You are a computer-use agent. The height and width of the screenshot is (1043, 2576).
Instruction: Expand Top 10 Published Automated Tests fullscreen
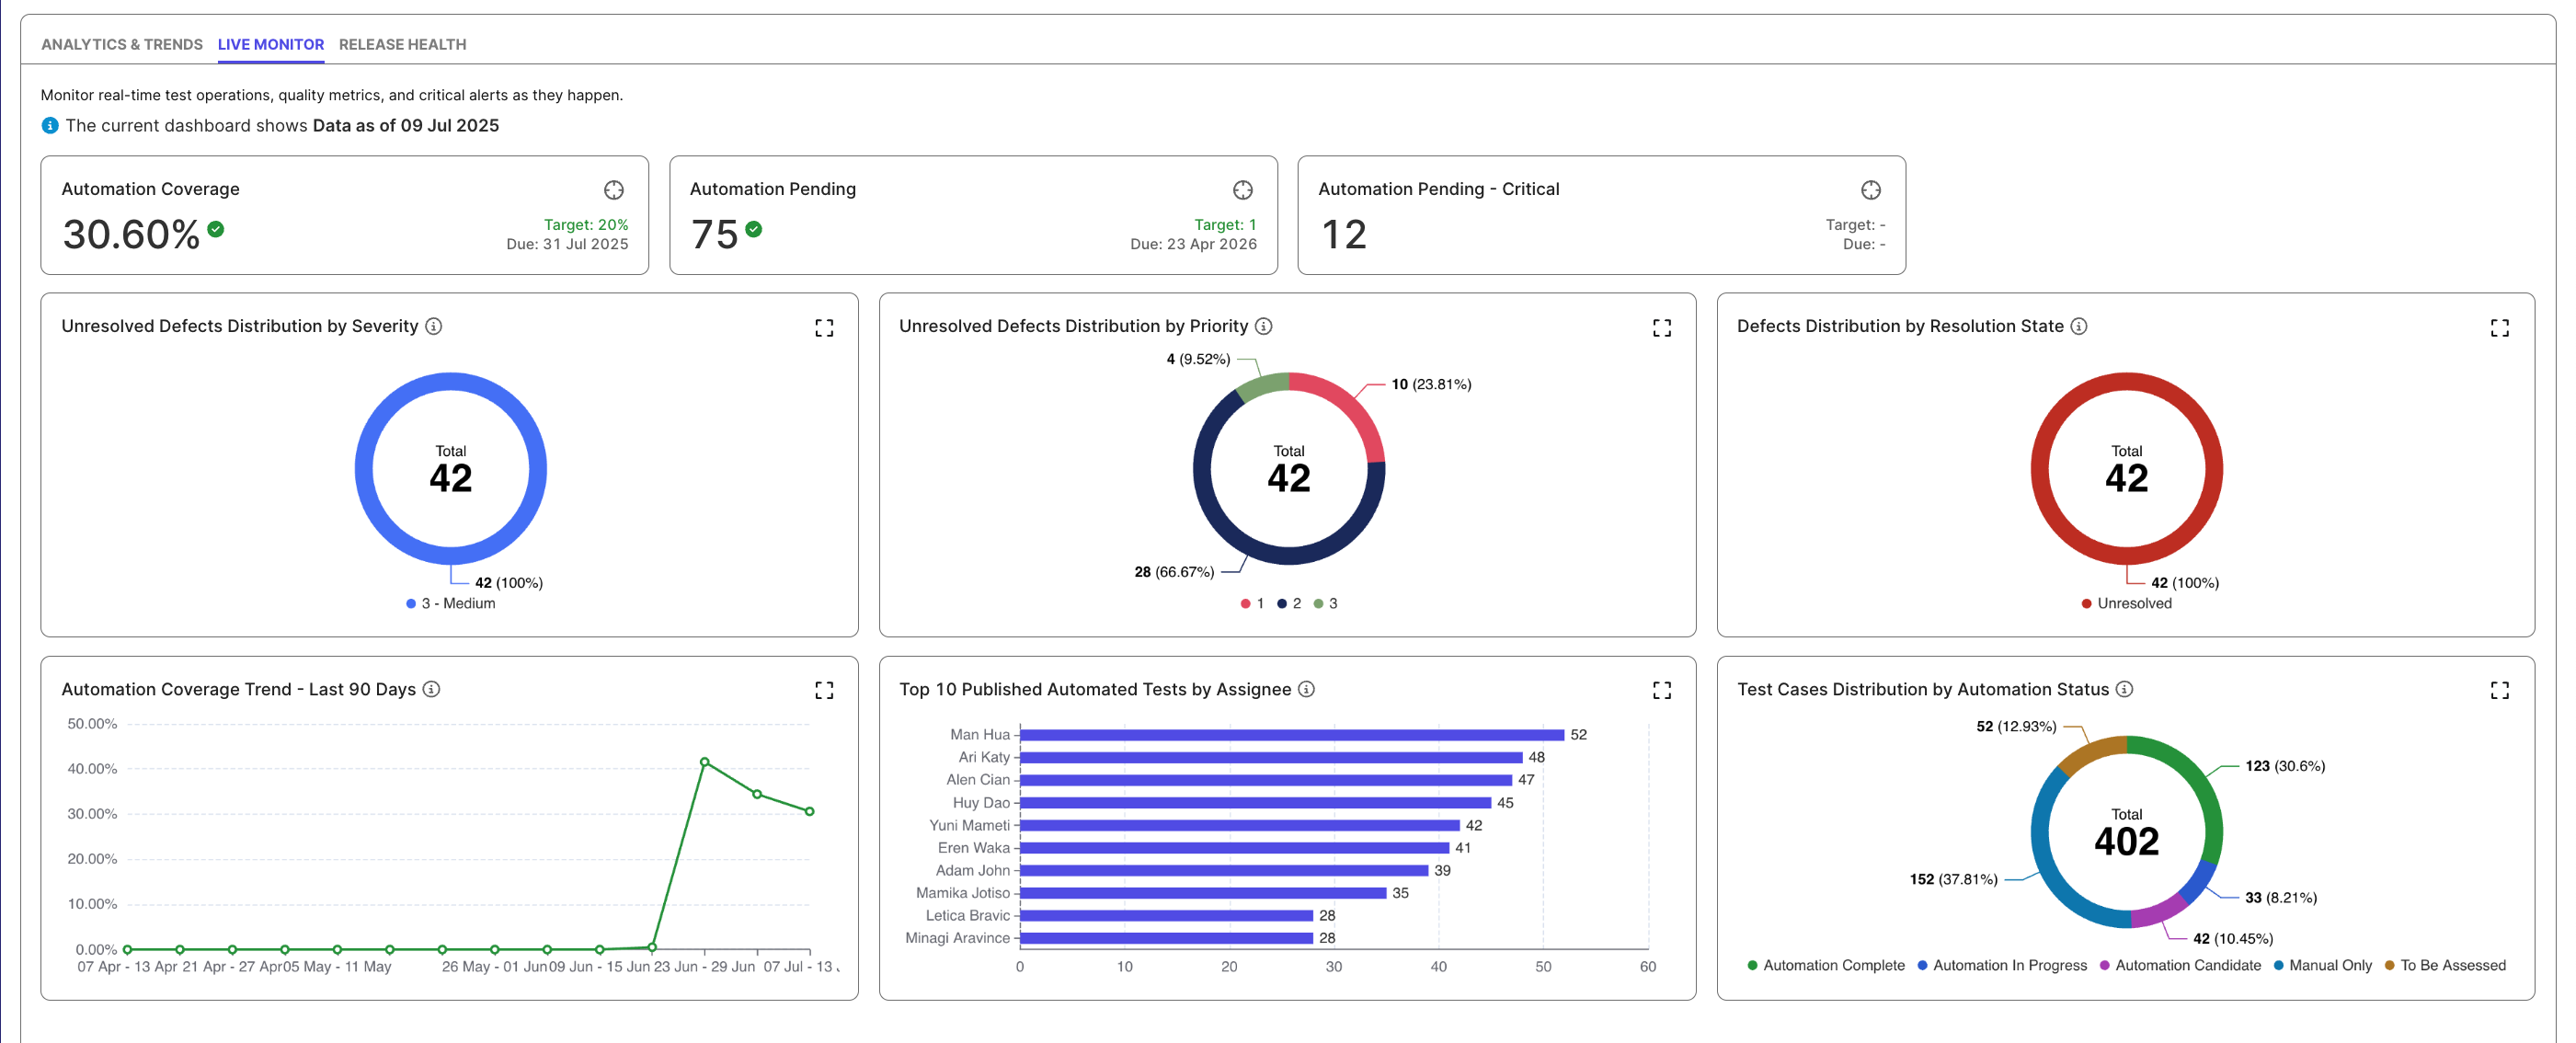click(x=1661, y=690)
